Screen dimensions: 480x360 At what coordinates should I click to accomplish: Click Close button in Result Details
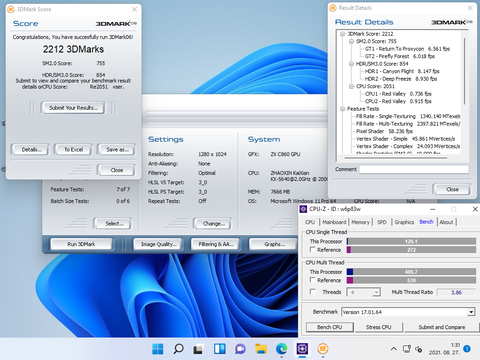coord(452,189)
